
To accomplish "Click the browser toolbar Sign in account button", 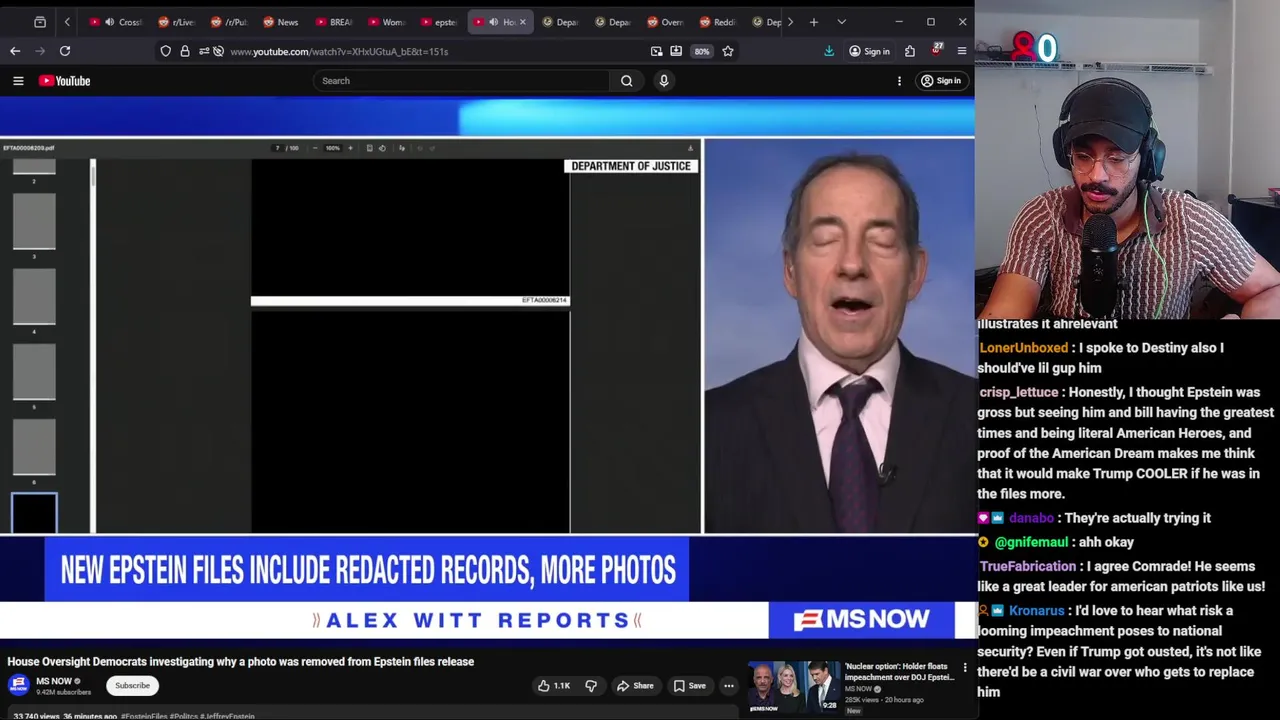I will tap(869, 51).
